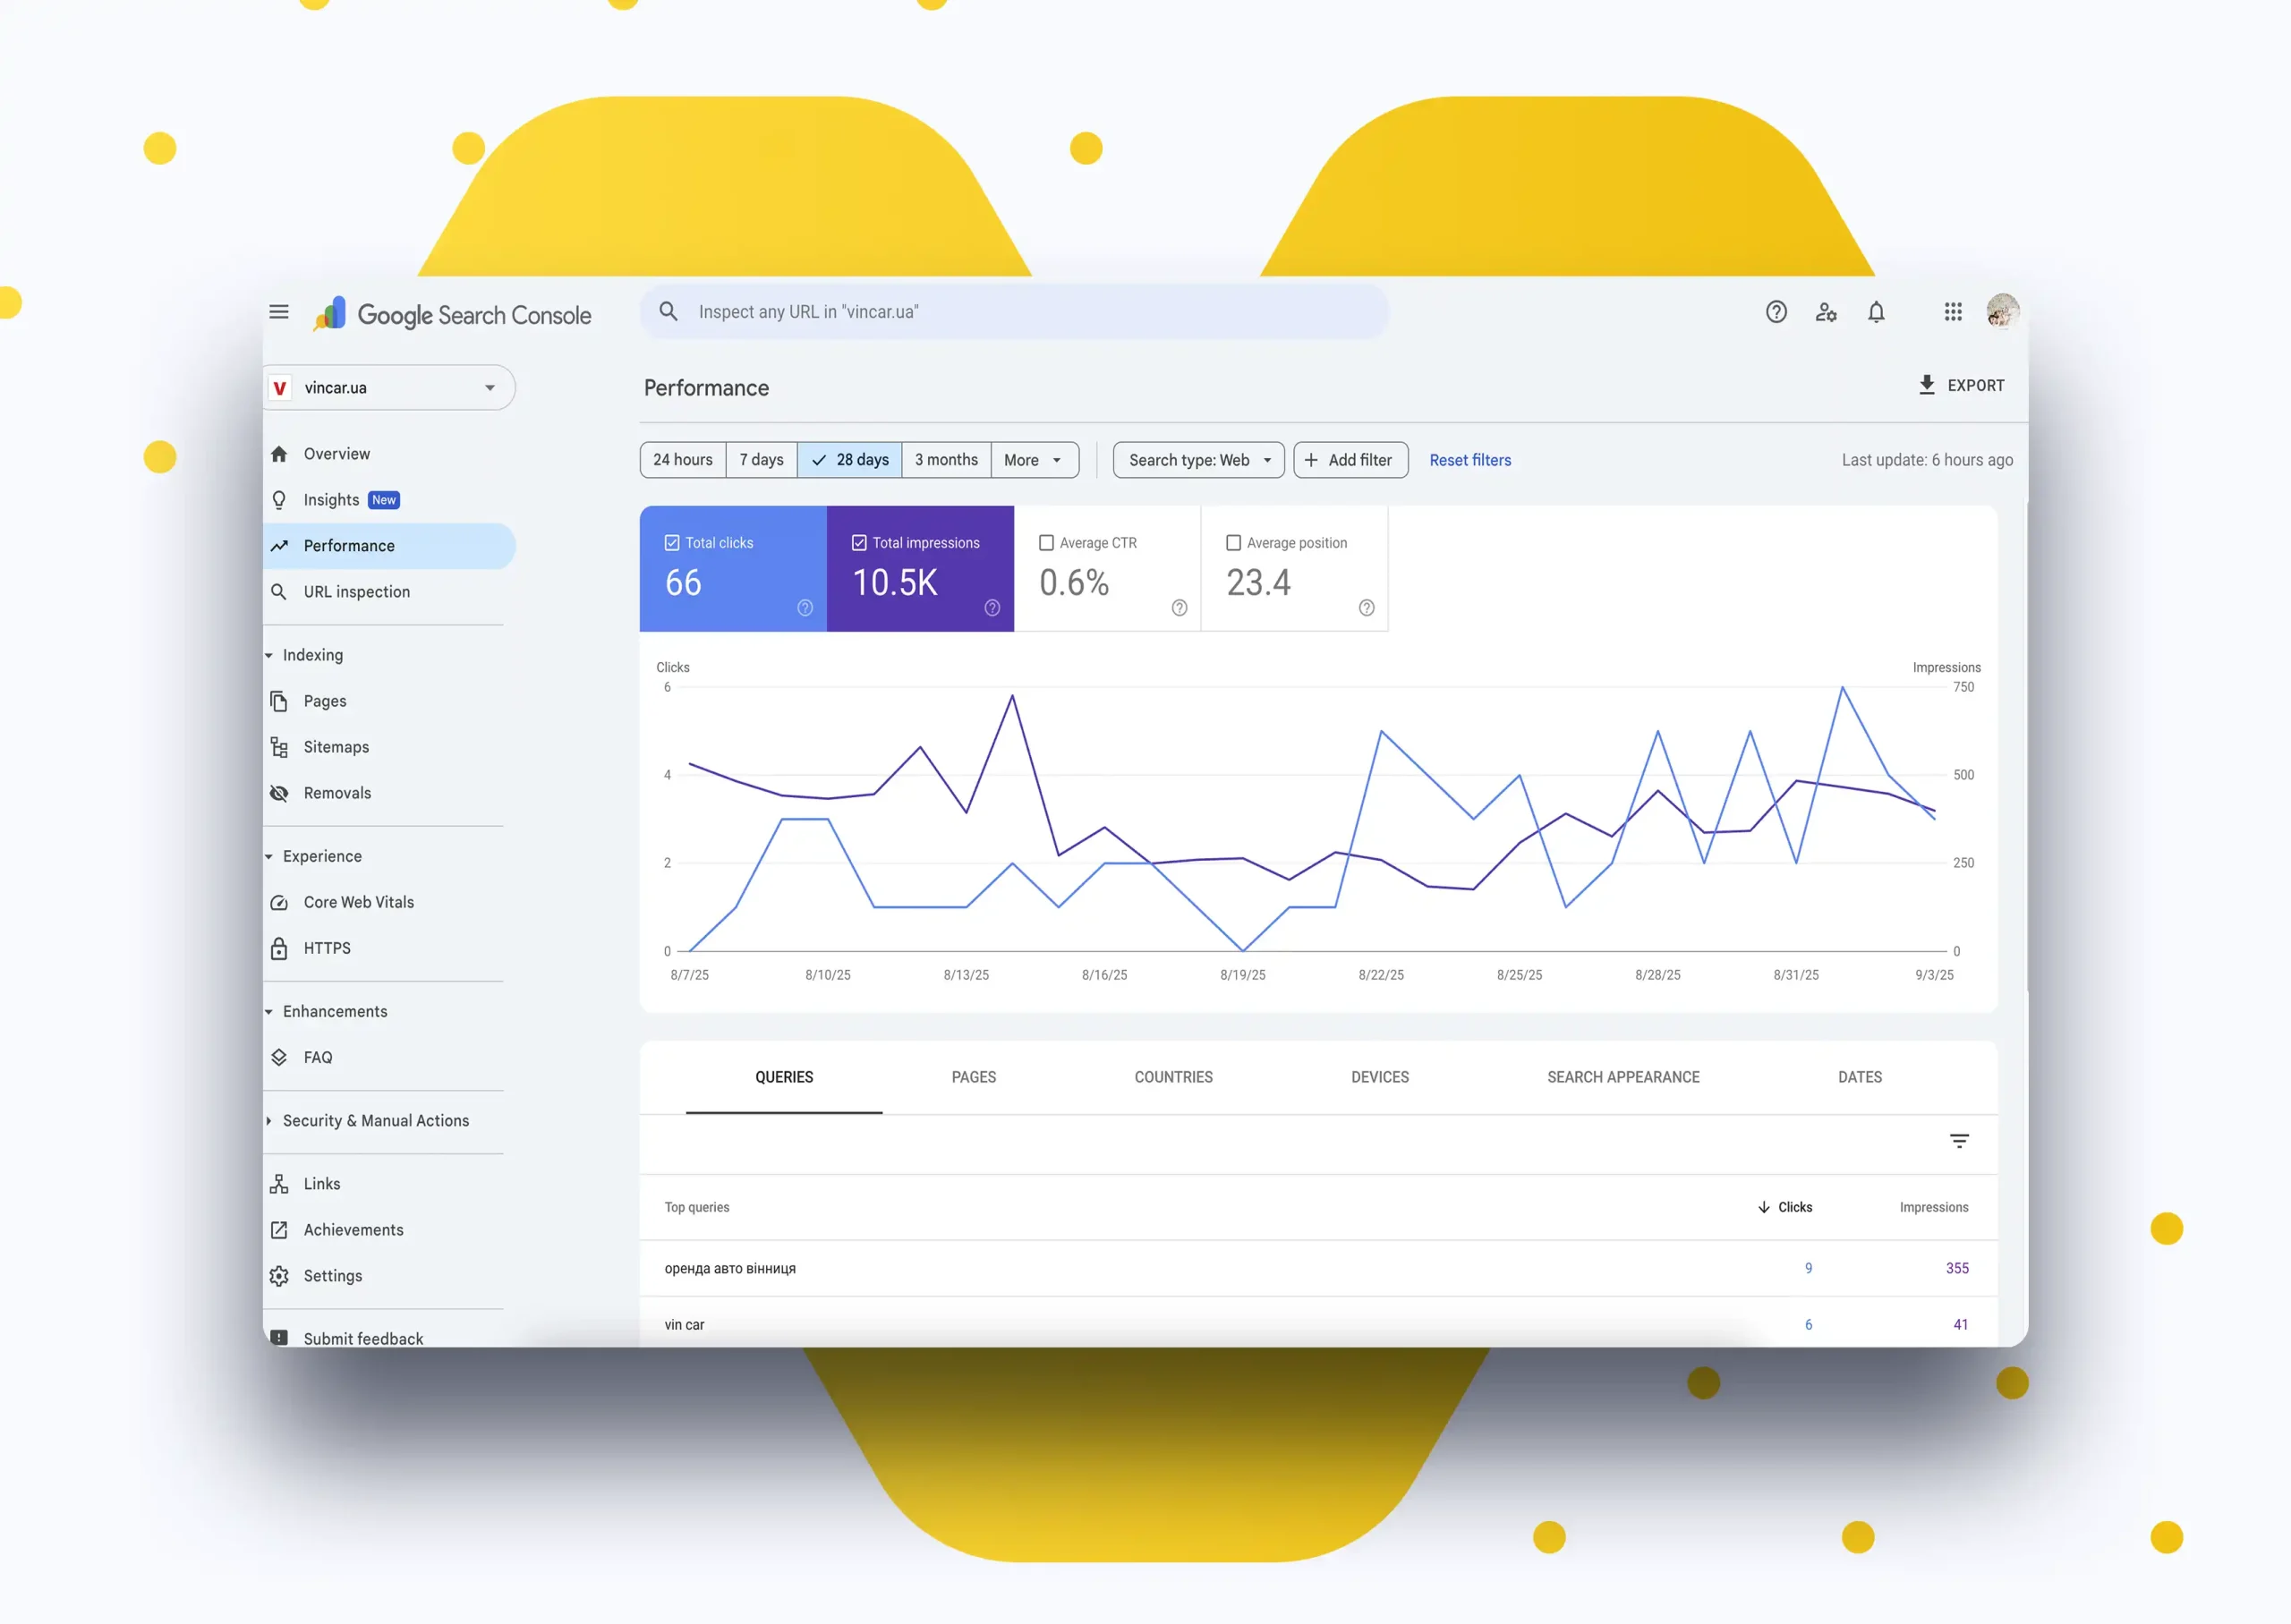Click the Overview home icon
The height and width of the screenshot is (1624, 2291).
[279, 454]
